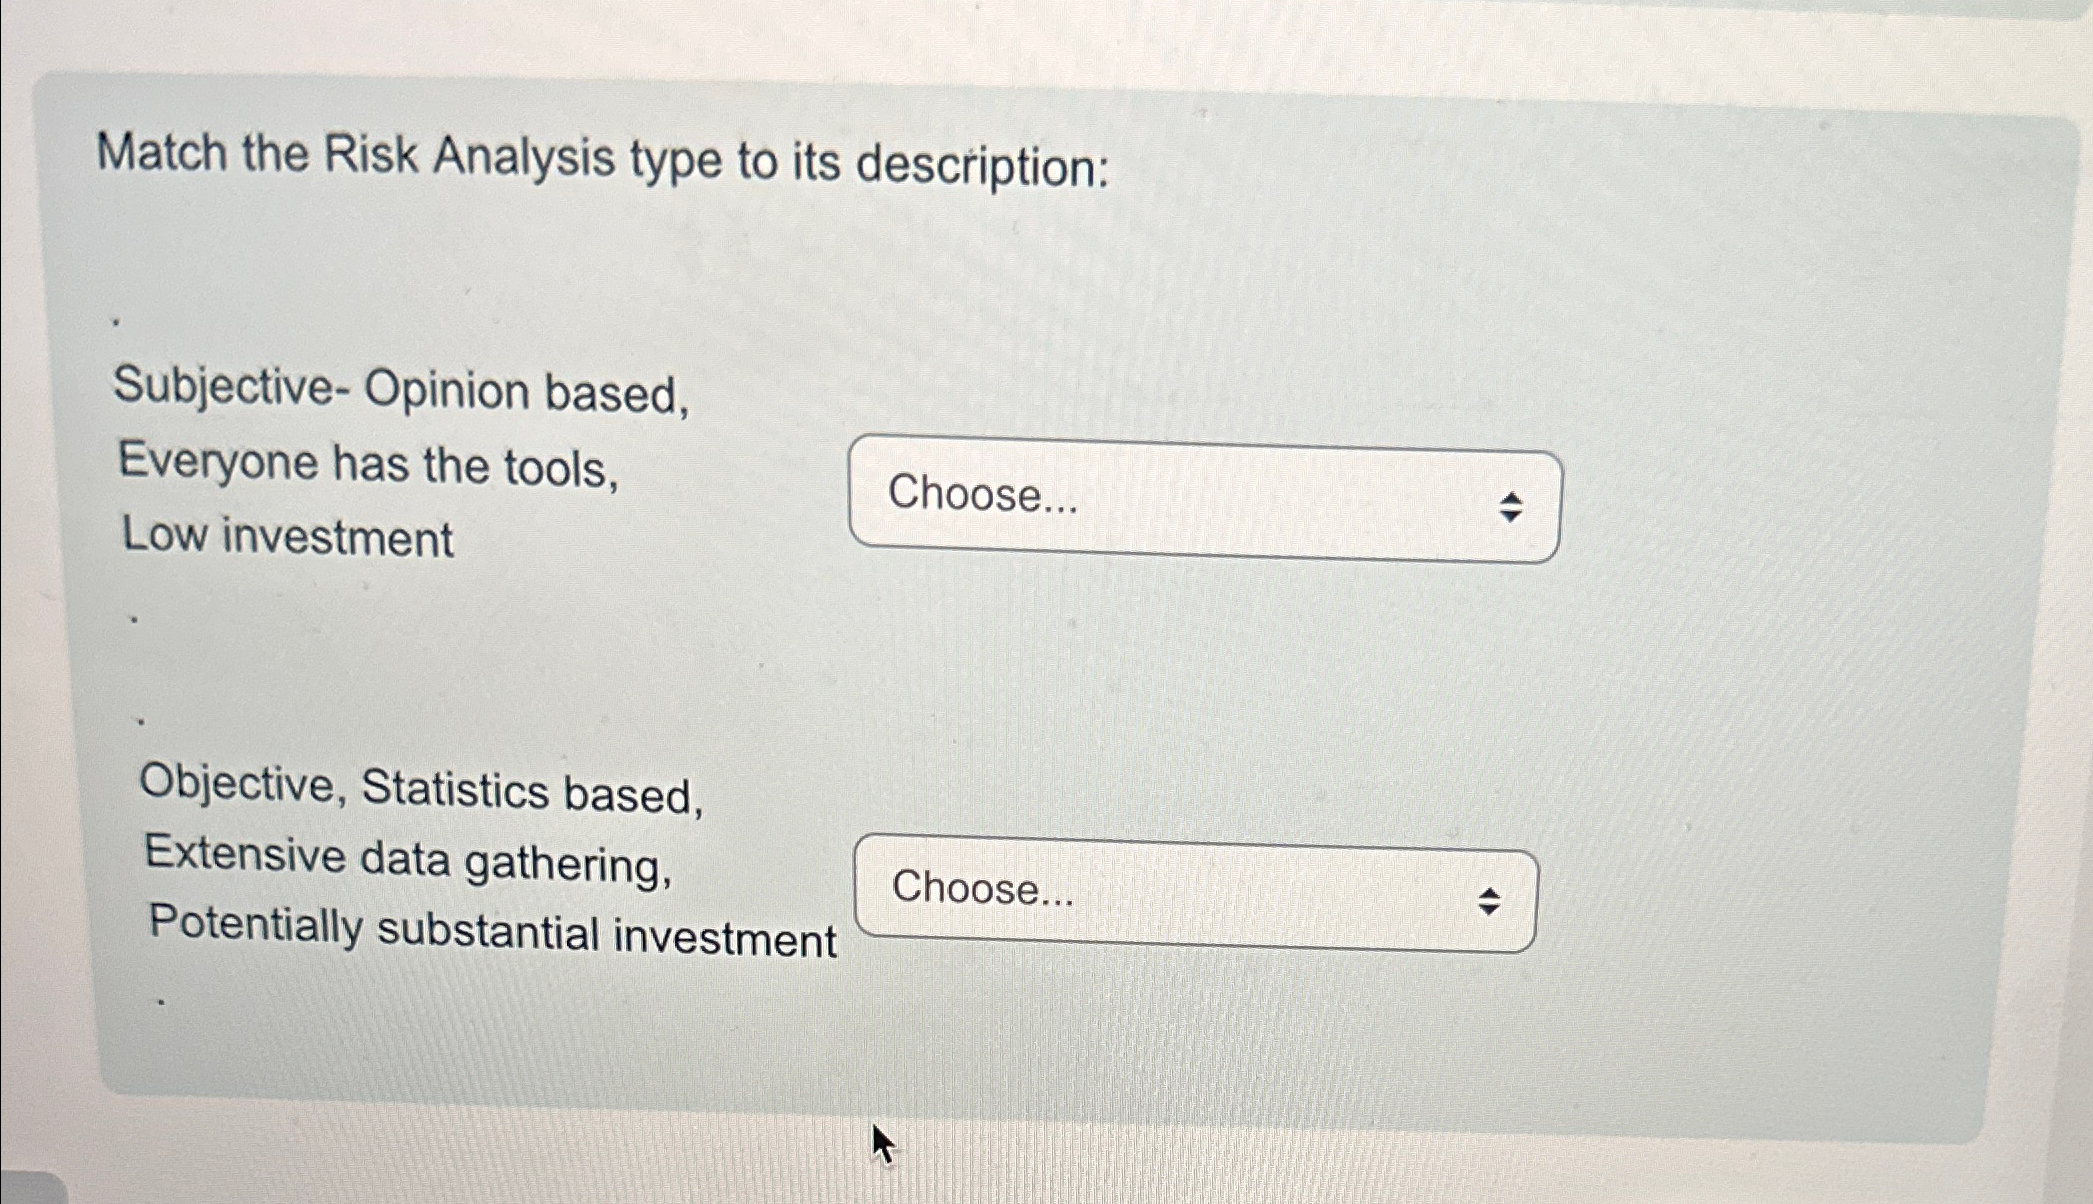Click the Subjective- Opinion based description text

pyautogui.click(x=400, y=390)
